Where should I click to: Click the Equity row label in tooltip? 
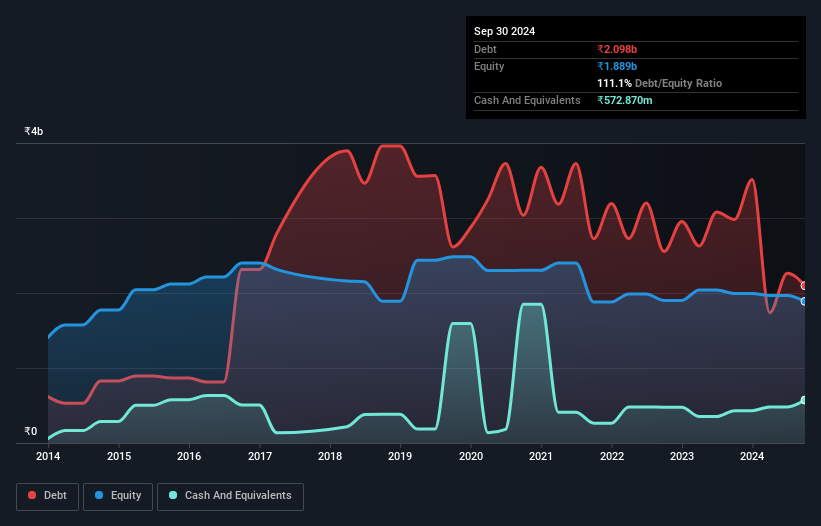coord(489,66)
